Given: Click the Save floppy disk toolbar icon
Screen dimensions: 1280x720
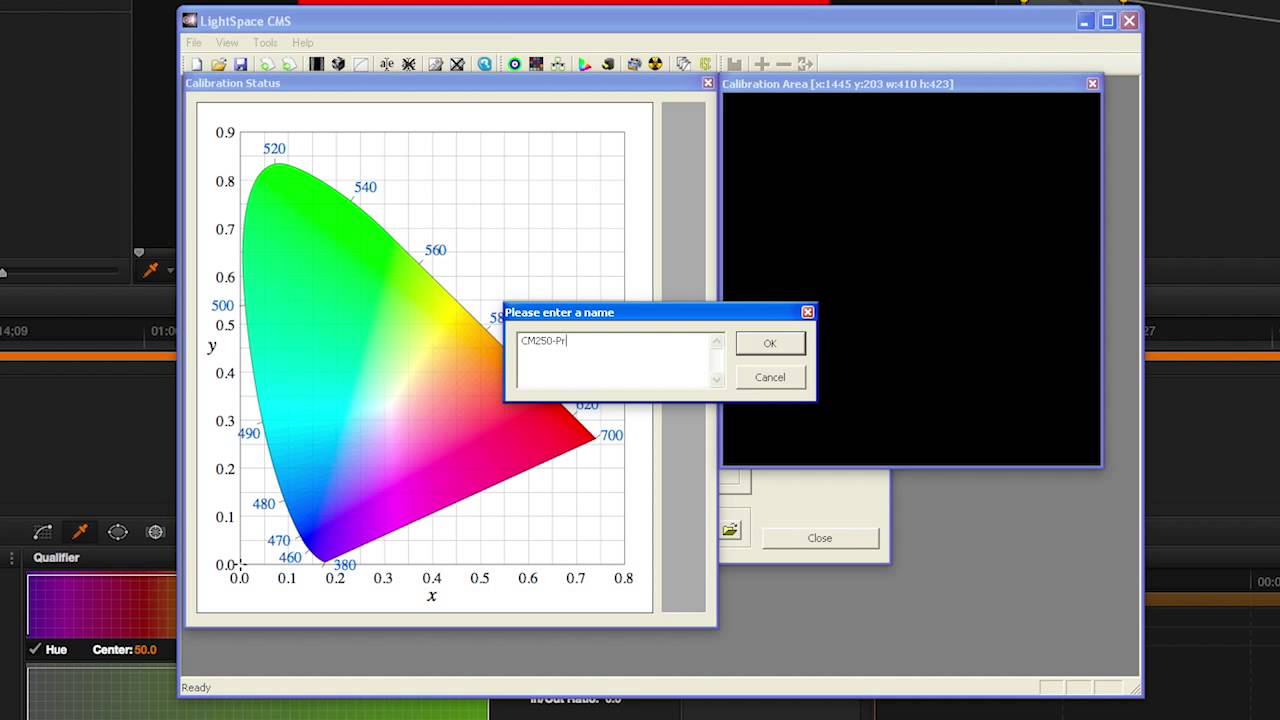Looking at the screenshot, I should tap(240, 64).
